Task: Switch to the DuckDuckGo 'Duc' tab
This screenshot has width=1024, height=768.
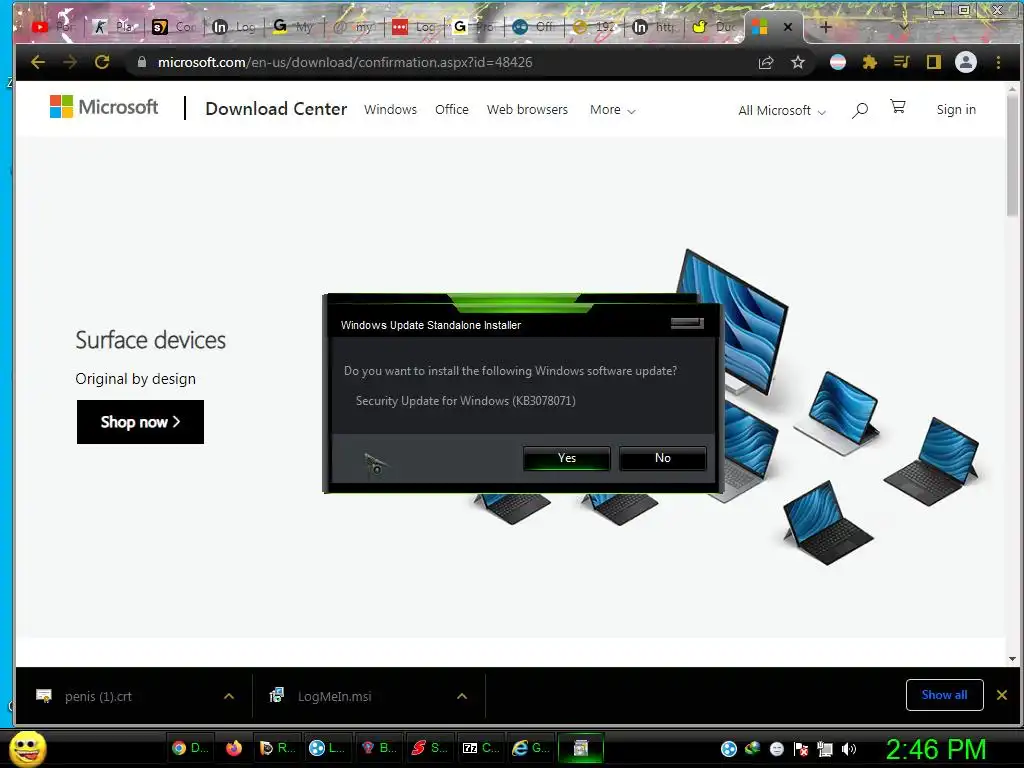Action: tap(714, 27)
